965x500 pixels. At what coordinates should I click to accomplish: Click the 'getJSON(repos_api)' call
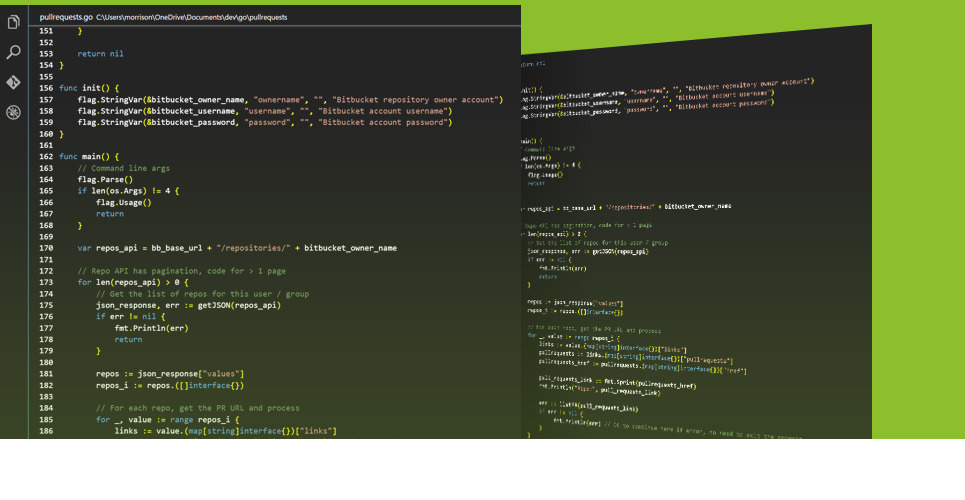(x=239, y=305)
